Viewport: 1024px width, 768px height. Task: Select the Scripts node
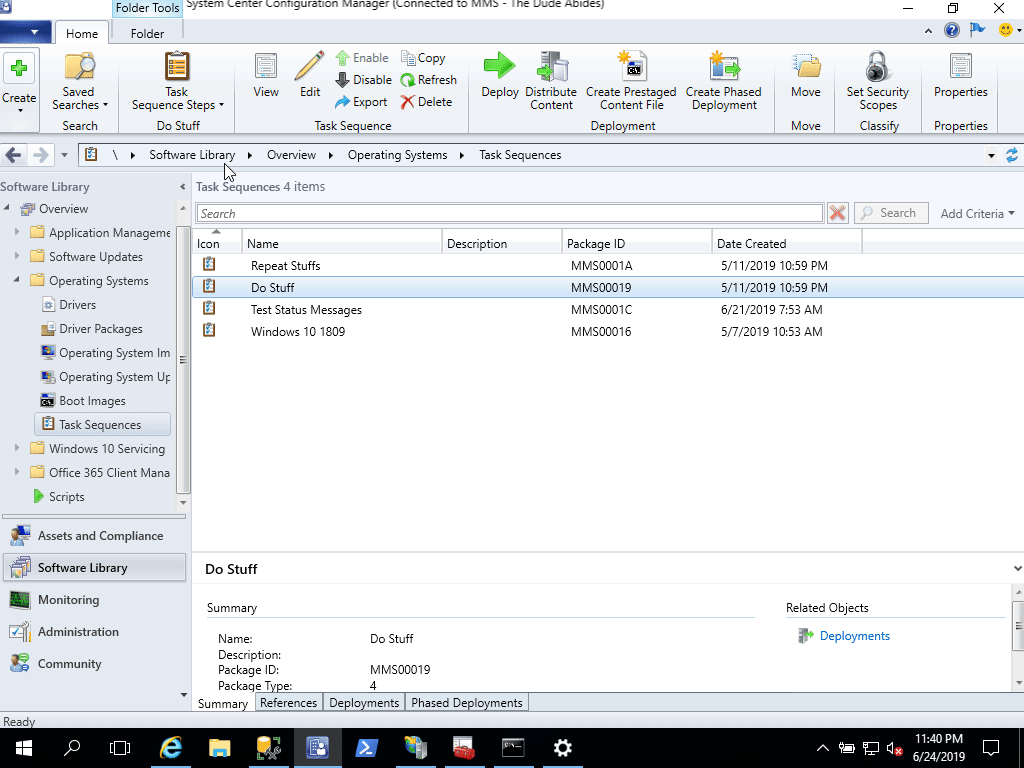click(67, 497)
